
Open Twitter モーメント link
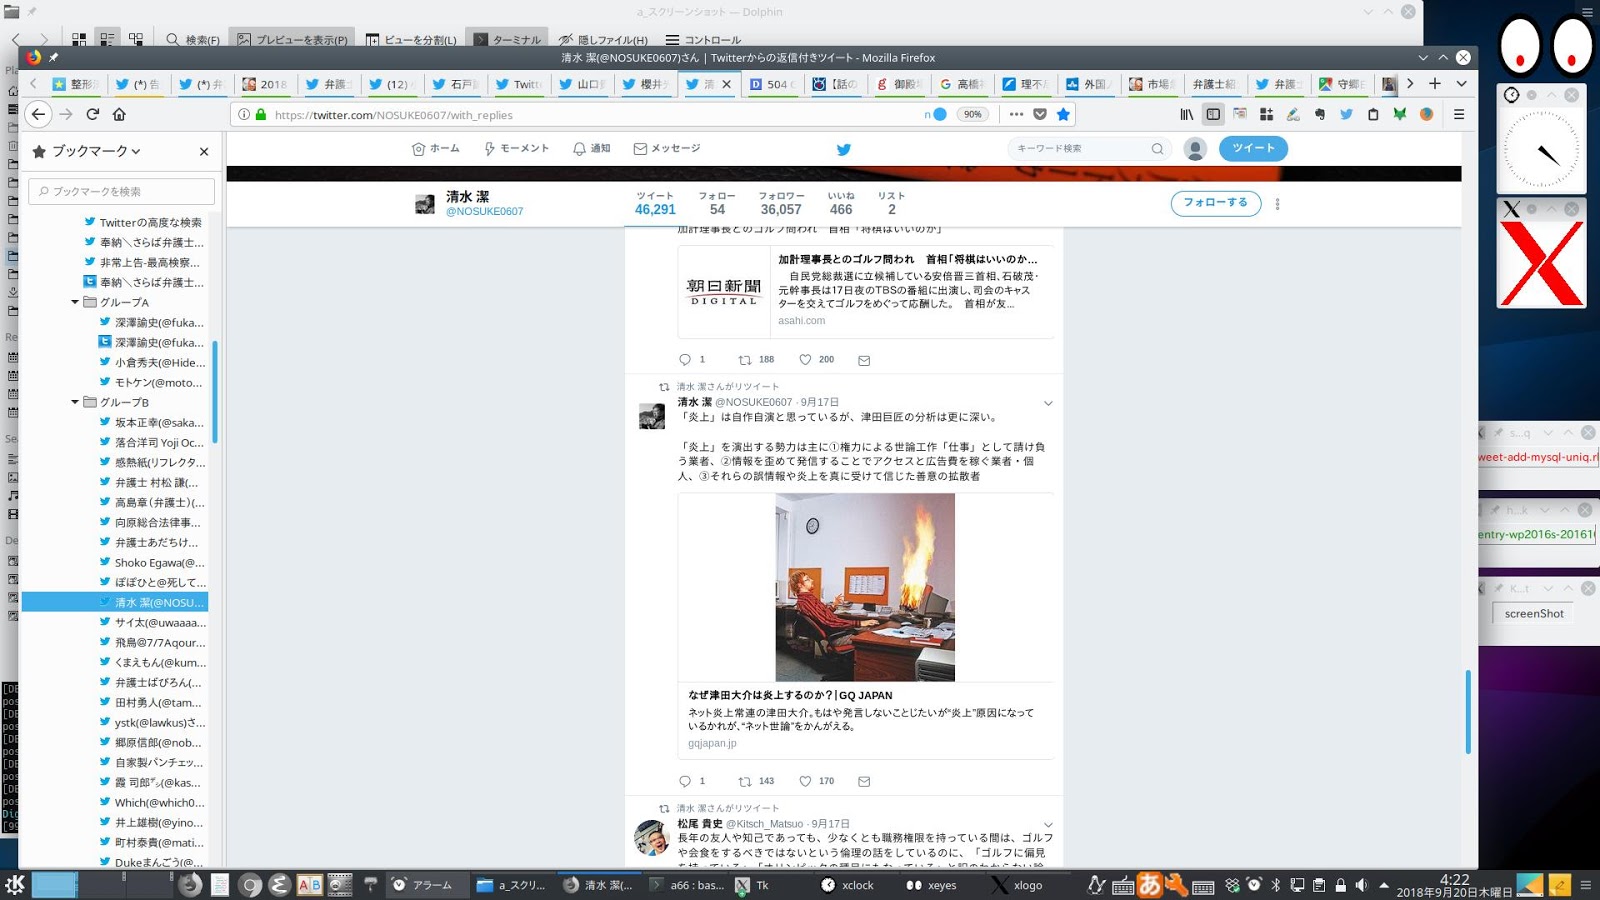(516, 148)
